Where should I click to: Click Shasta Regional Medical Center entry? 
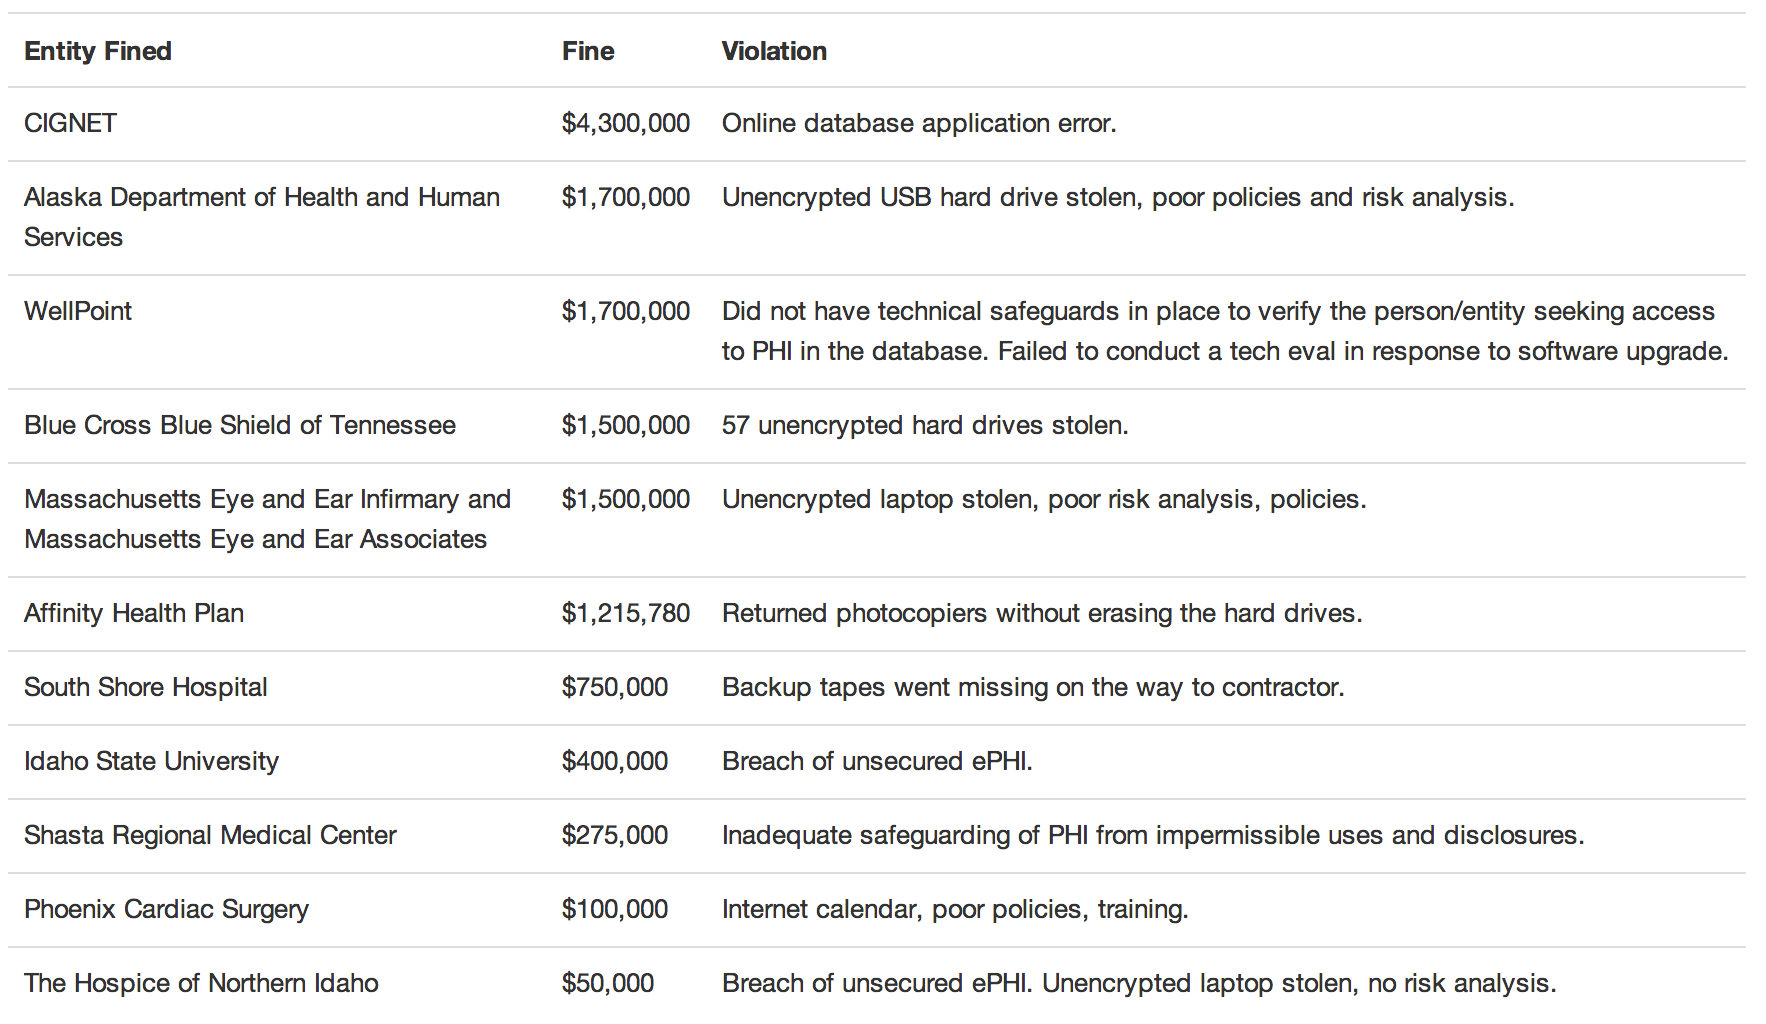click(x=210, y=835)
